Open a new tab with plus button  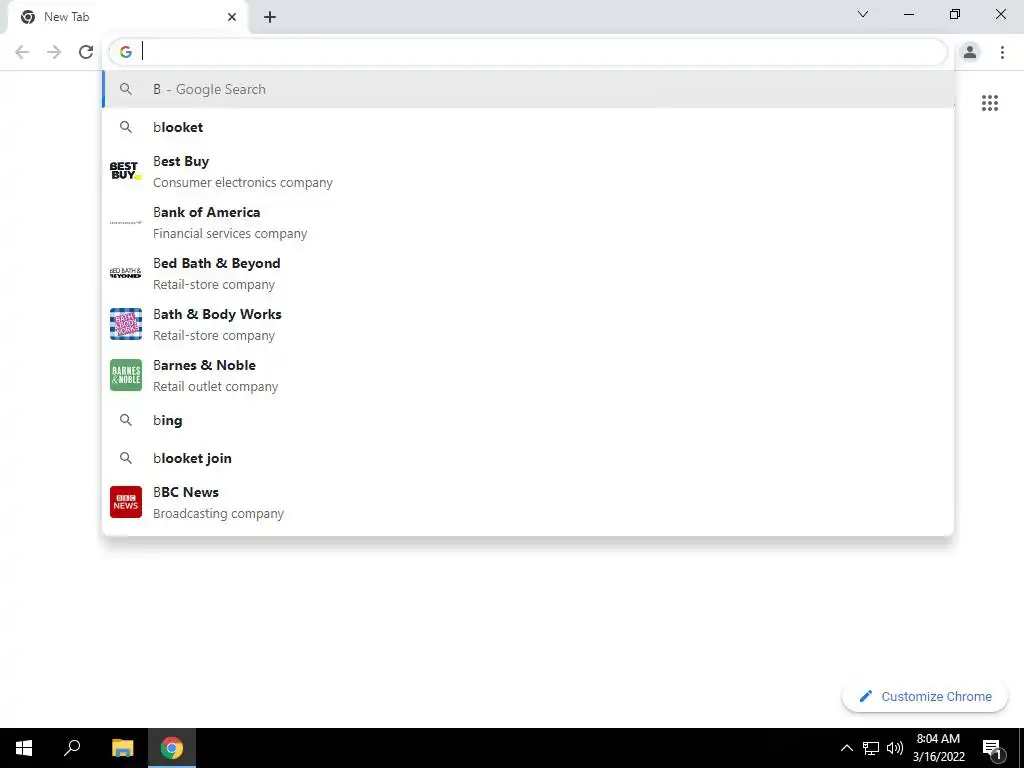click(270, 17)
